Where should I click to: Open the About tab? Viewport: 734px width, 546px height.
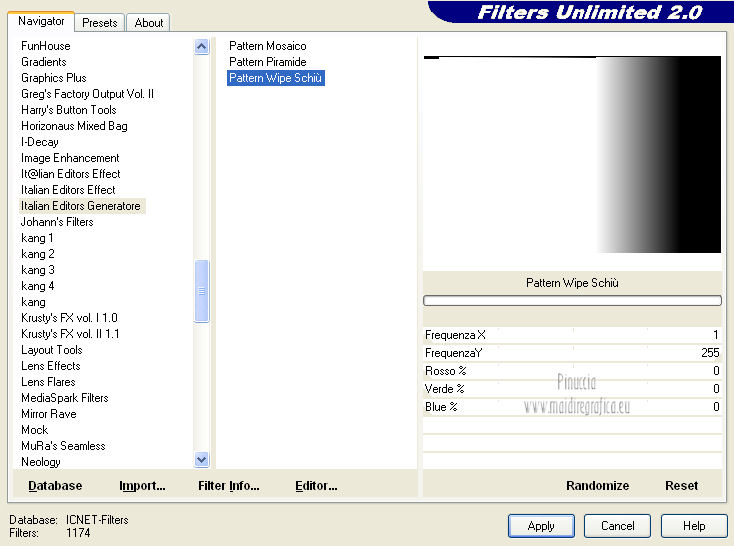[148, 22]
